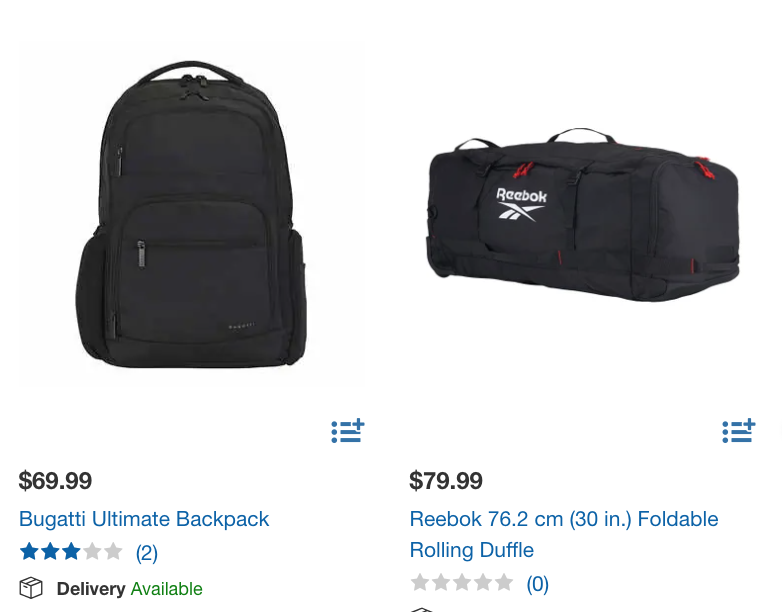Add Reebok Rolling Duffle to list
Viewport: 782px width, 612px height.
click(x=739, y=431)
